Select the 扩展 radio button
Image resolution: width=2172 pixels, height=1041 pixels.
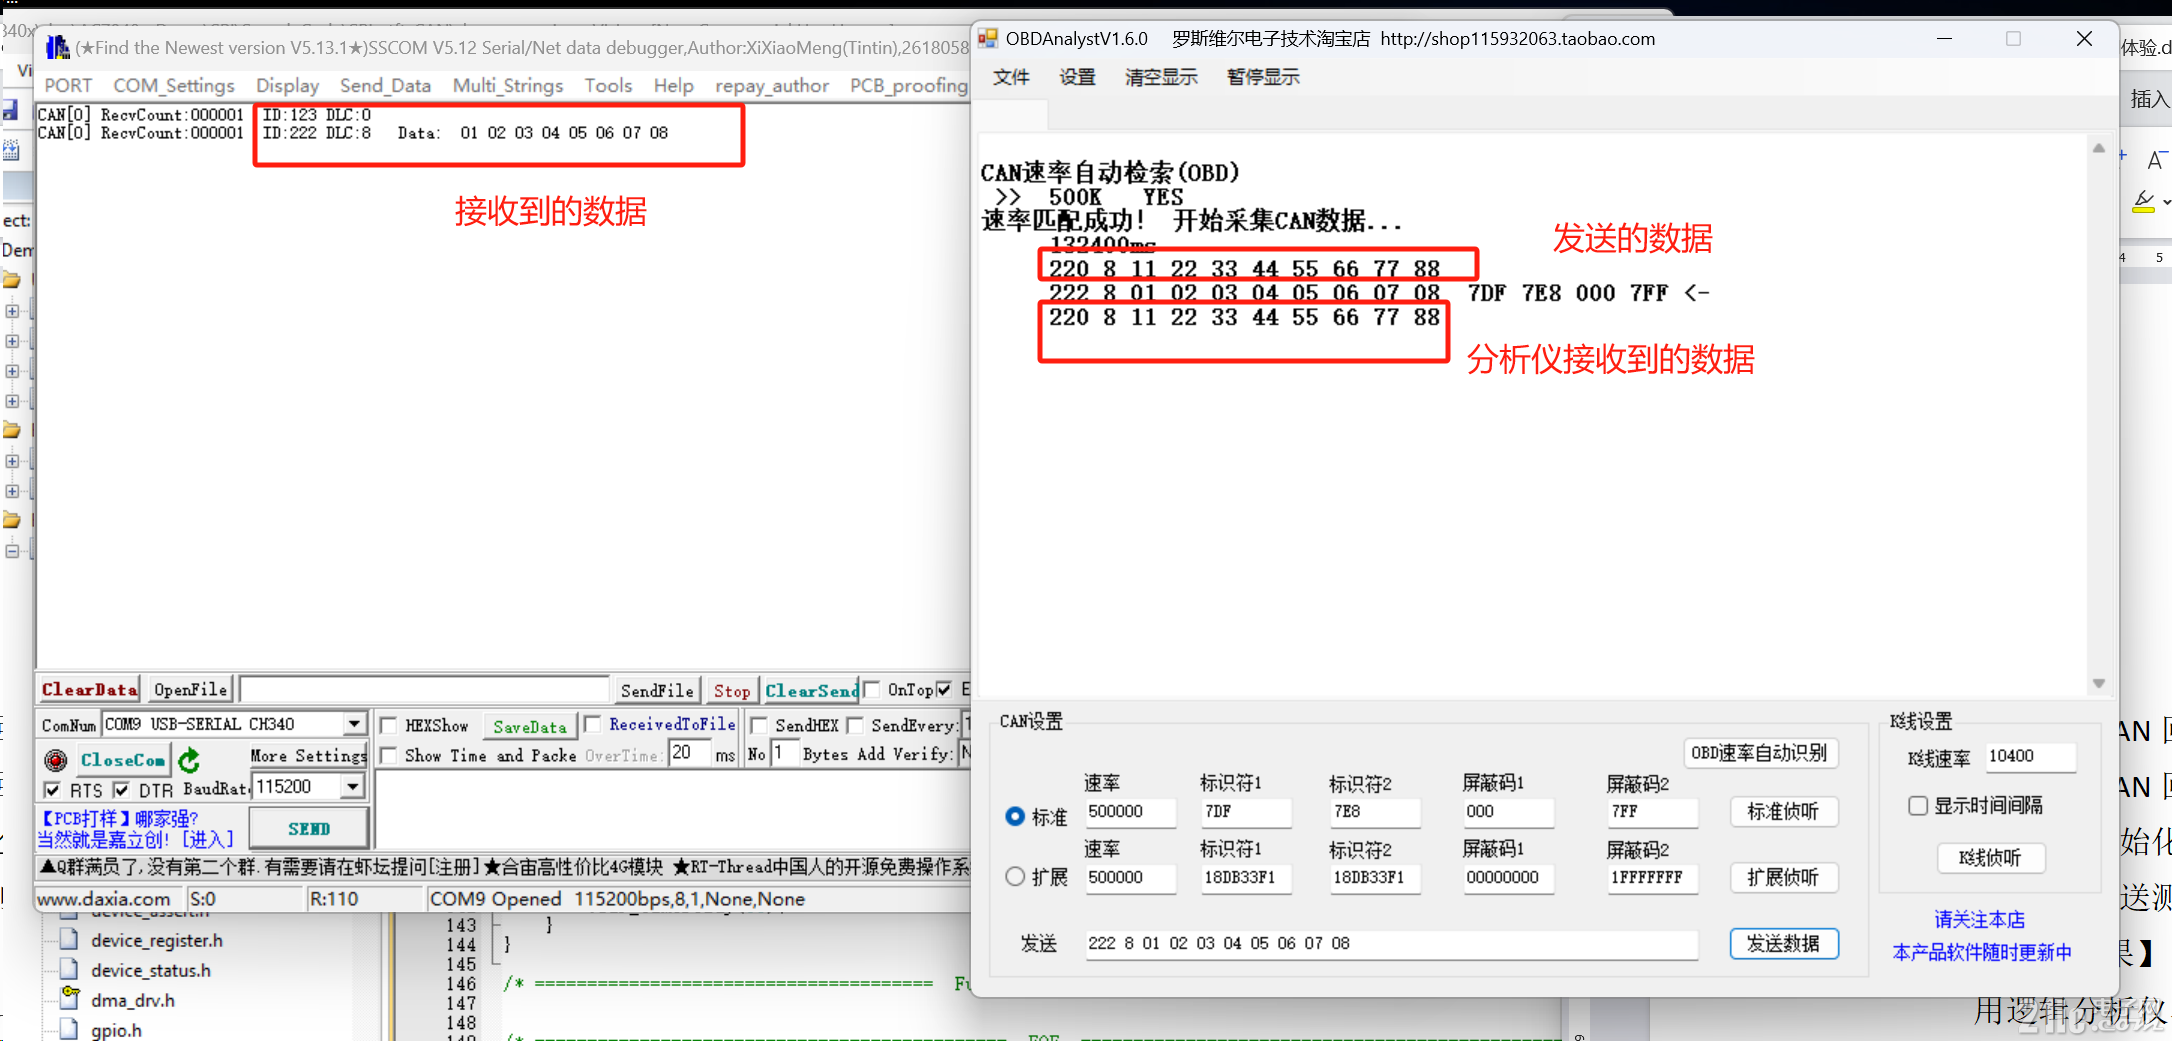pos(1015,877)
